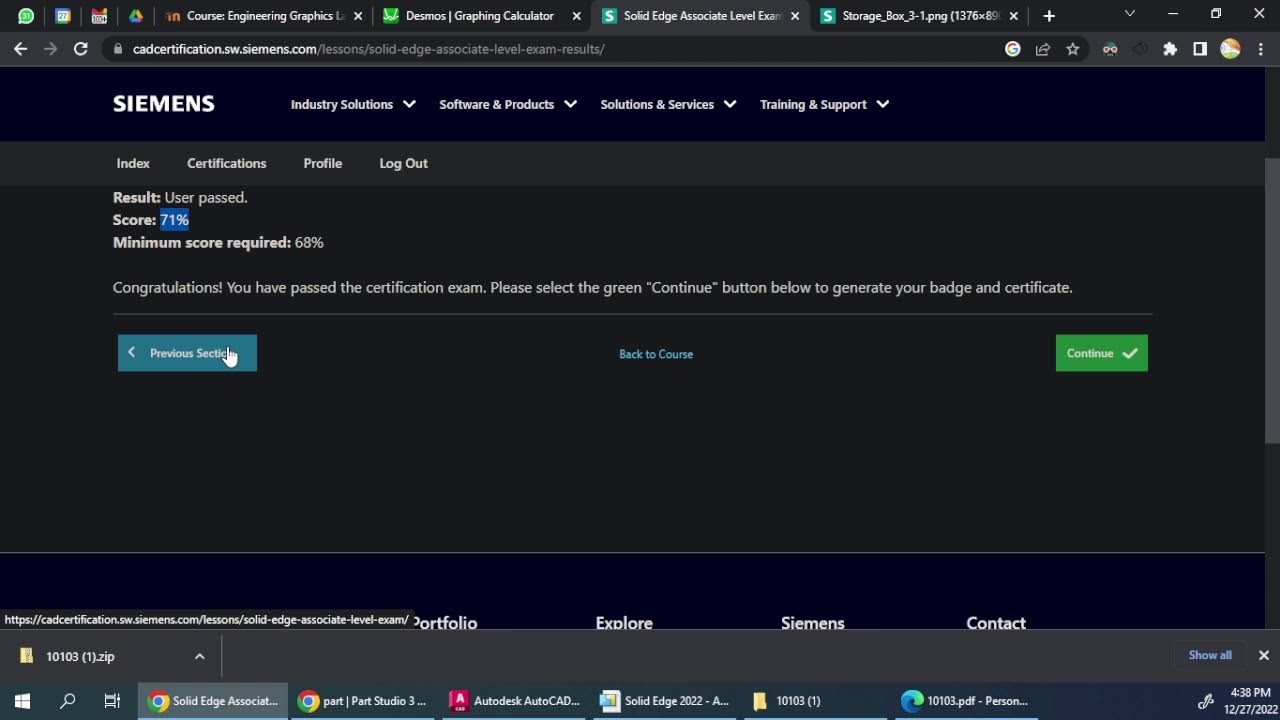Expand Industry Solutions menu
The width and height of the screenshot is (1280, 720).
(353, 104)
